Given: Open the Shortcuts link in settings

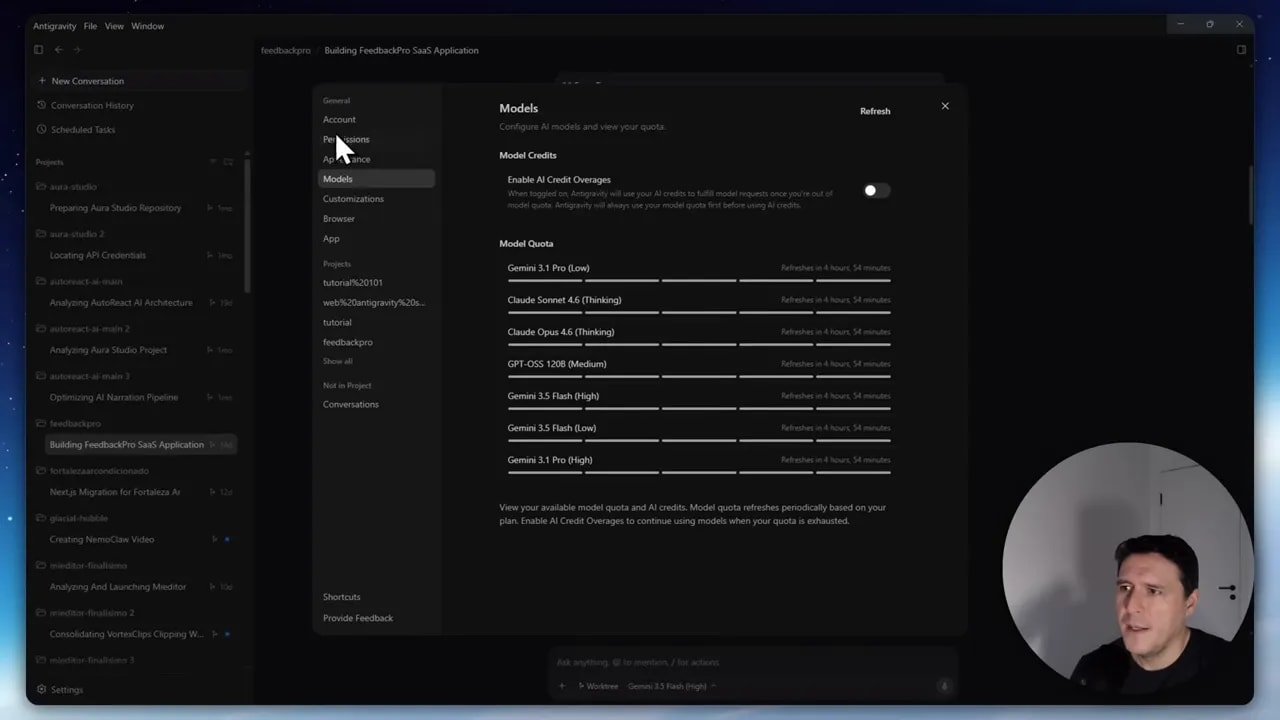Looking at the screenshot, I should pyautogui.click(x=341, y=597).
